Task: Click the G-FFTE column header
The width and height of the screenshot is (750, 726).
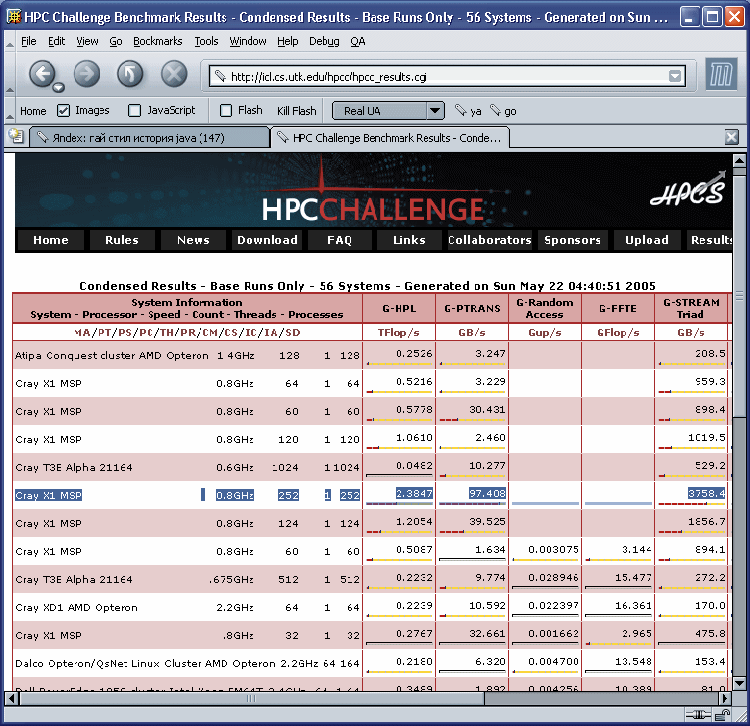Action: click(x=618, y=308)
